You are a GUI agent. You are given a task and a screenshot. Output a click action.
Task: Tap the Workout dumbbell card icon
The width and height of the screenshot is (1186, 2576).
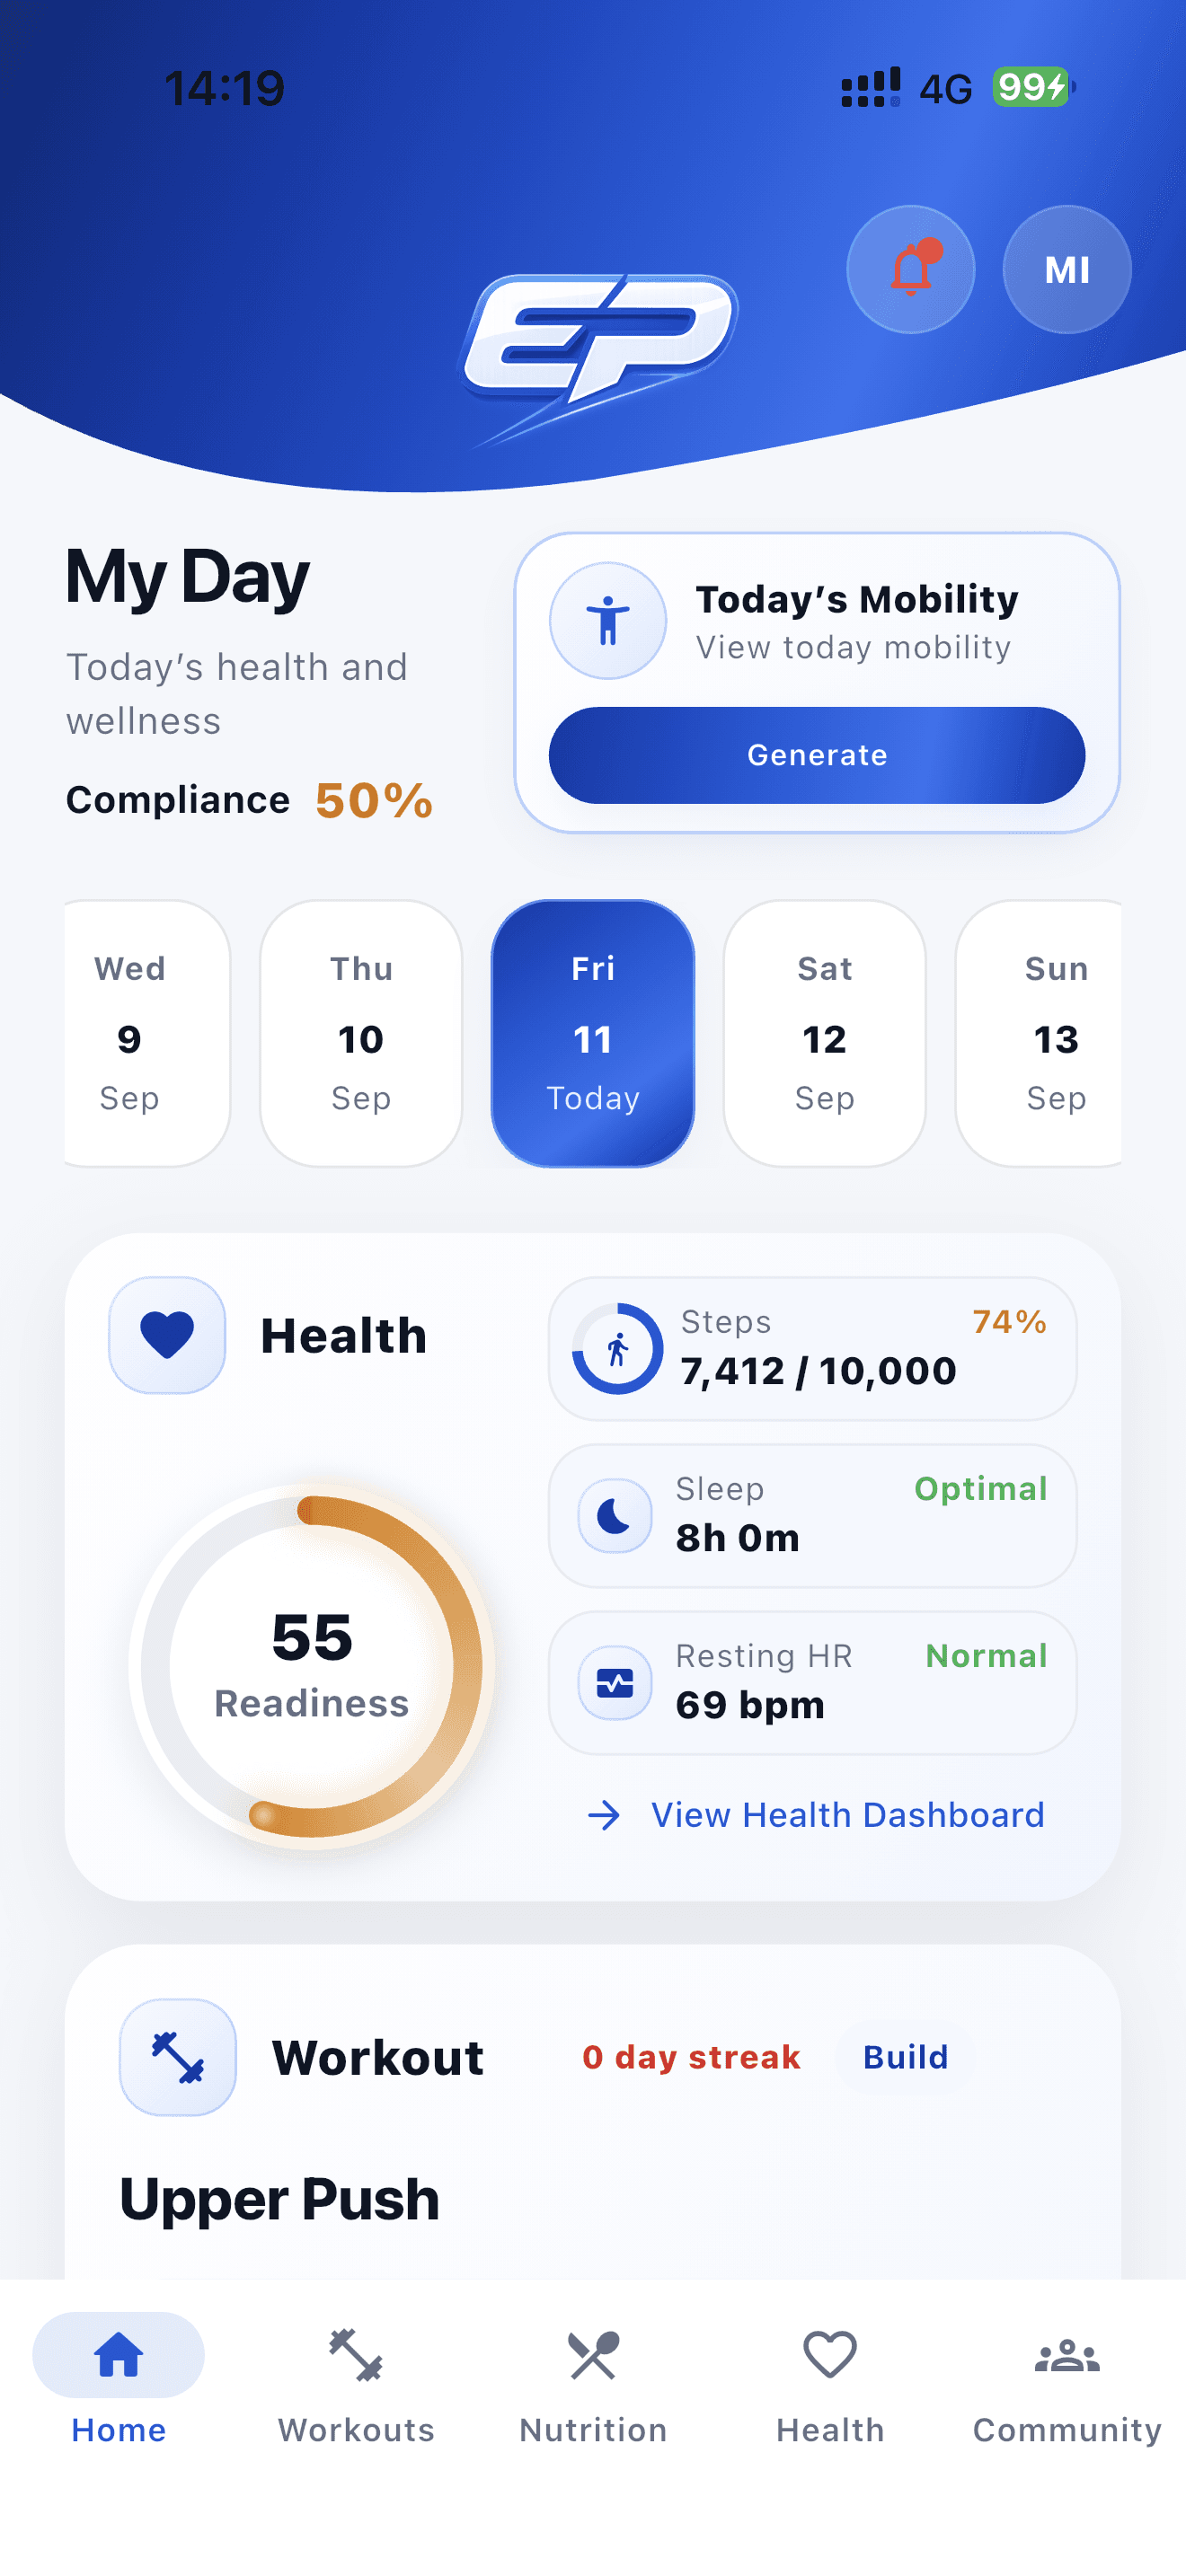tap(178, 2057)
